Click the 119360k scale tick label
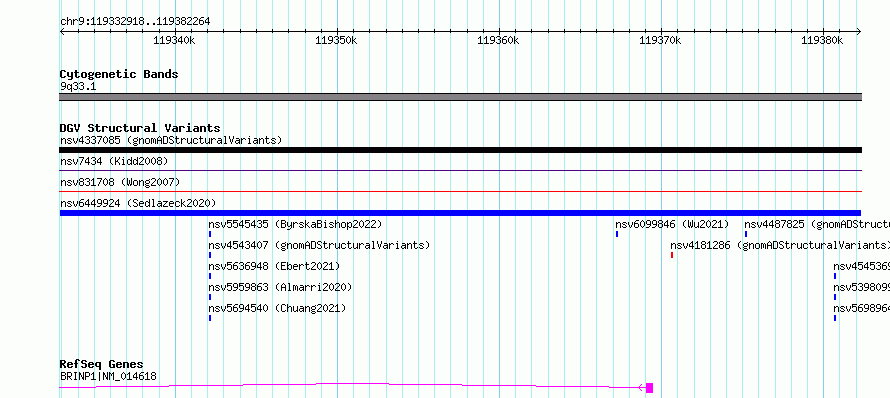 pos(498,40)
